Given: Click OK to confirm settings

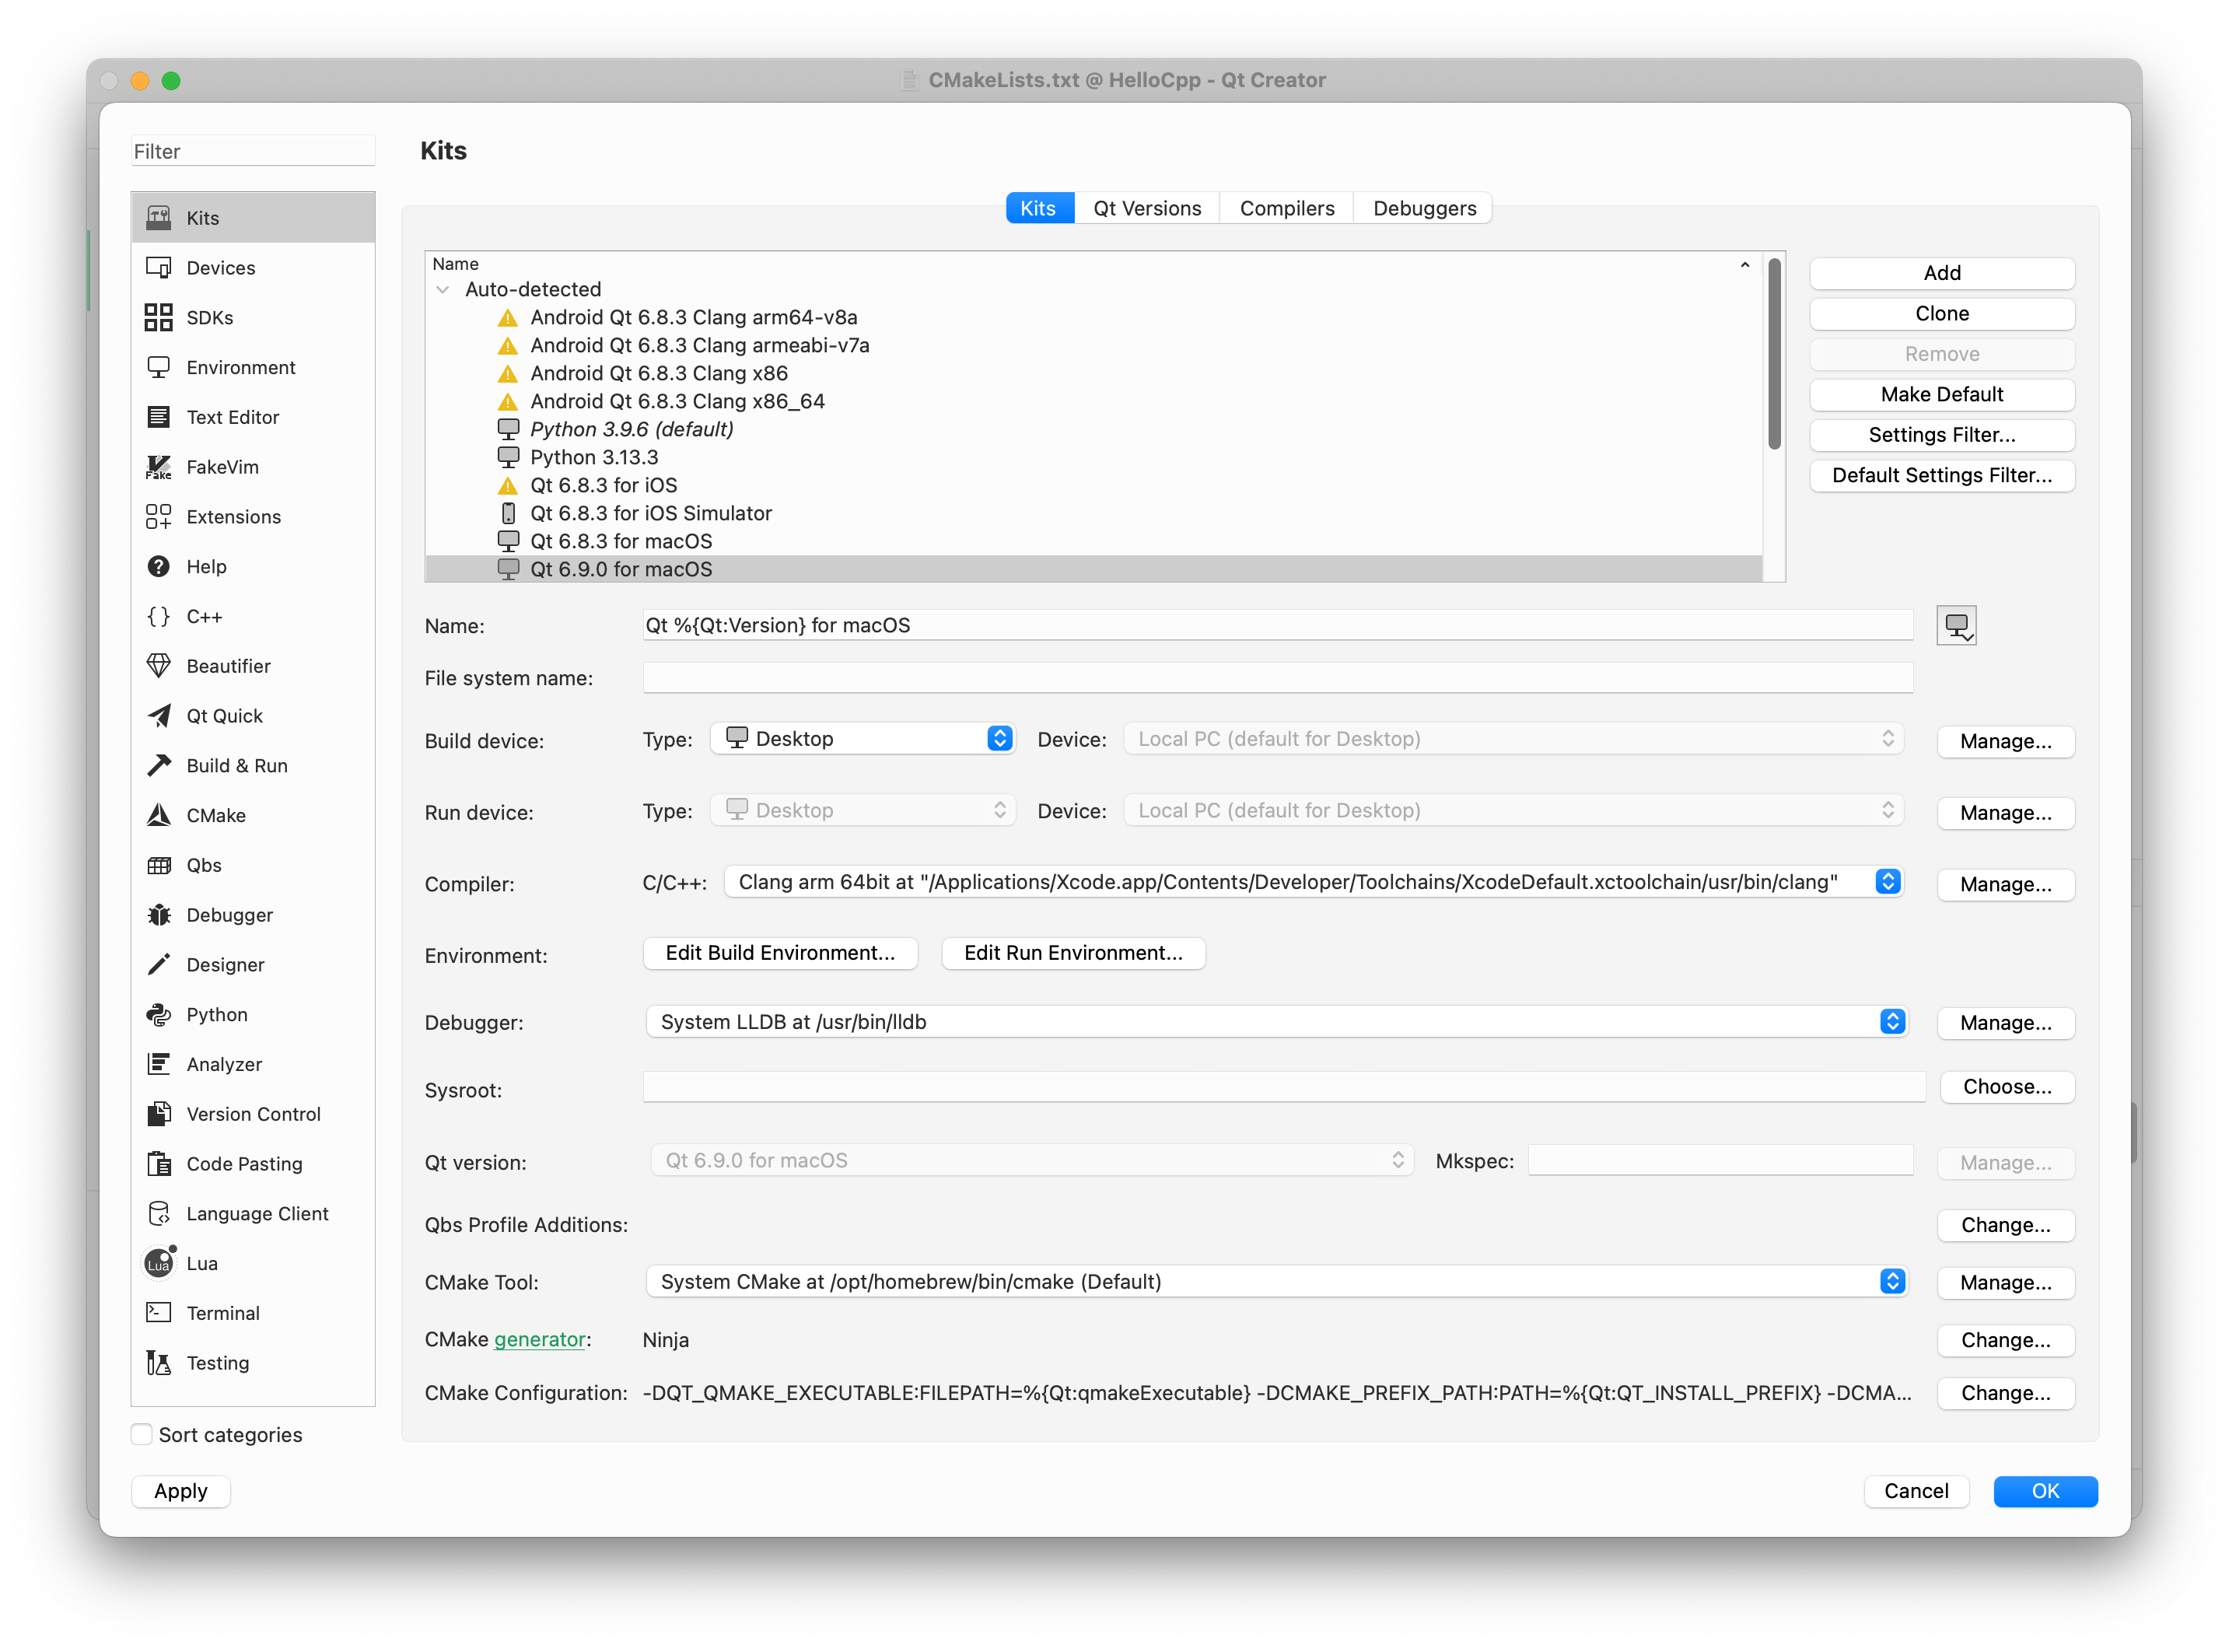Looking at the screenshot, I should point(2045,1491).
